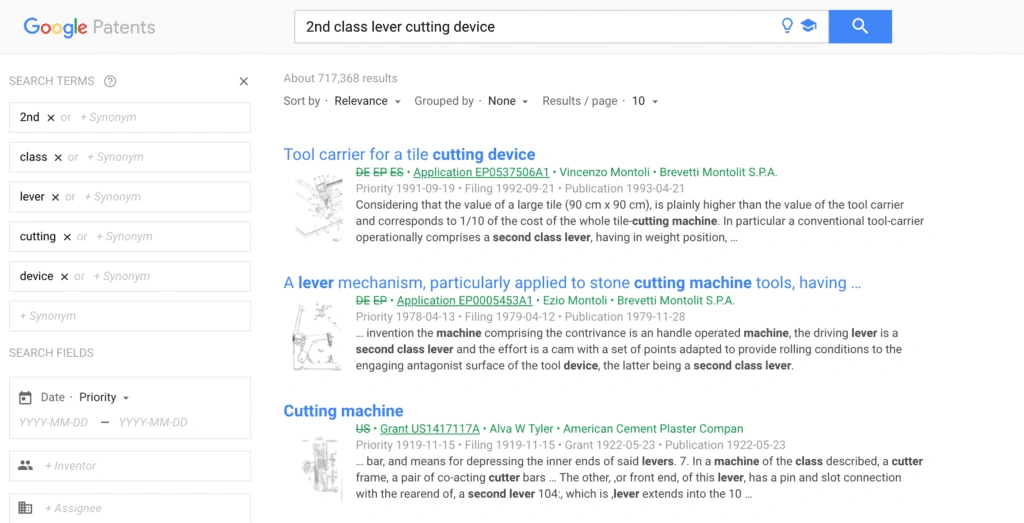Screen dimensions: 1024x523
Task: Click the blue magnifier search button
Action: pos(860,27)
